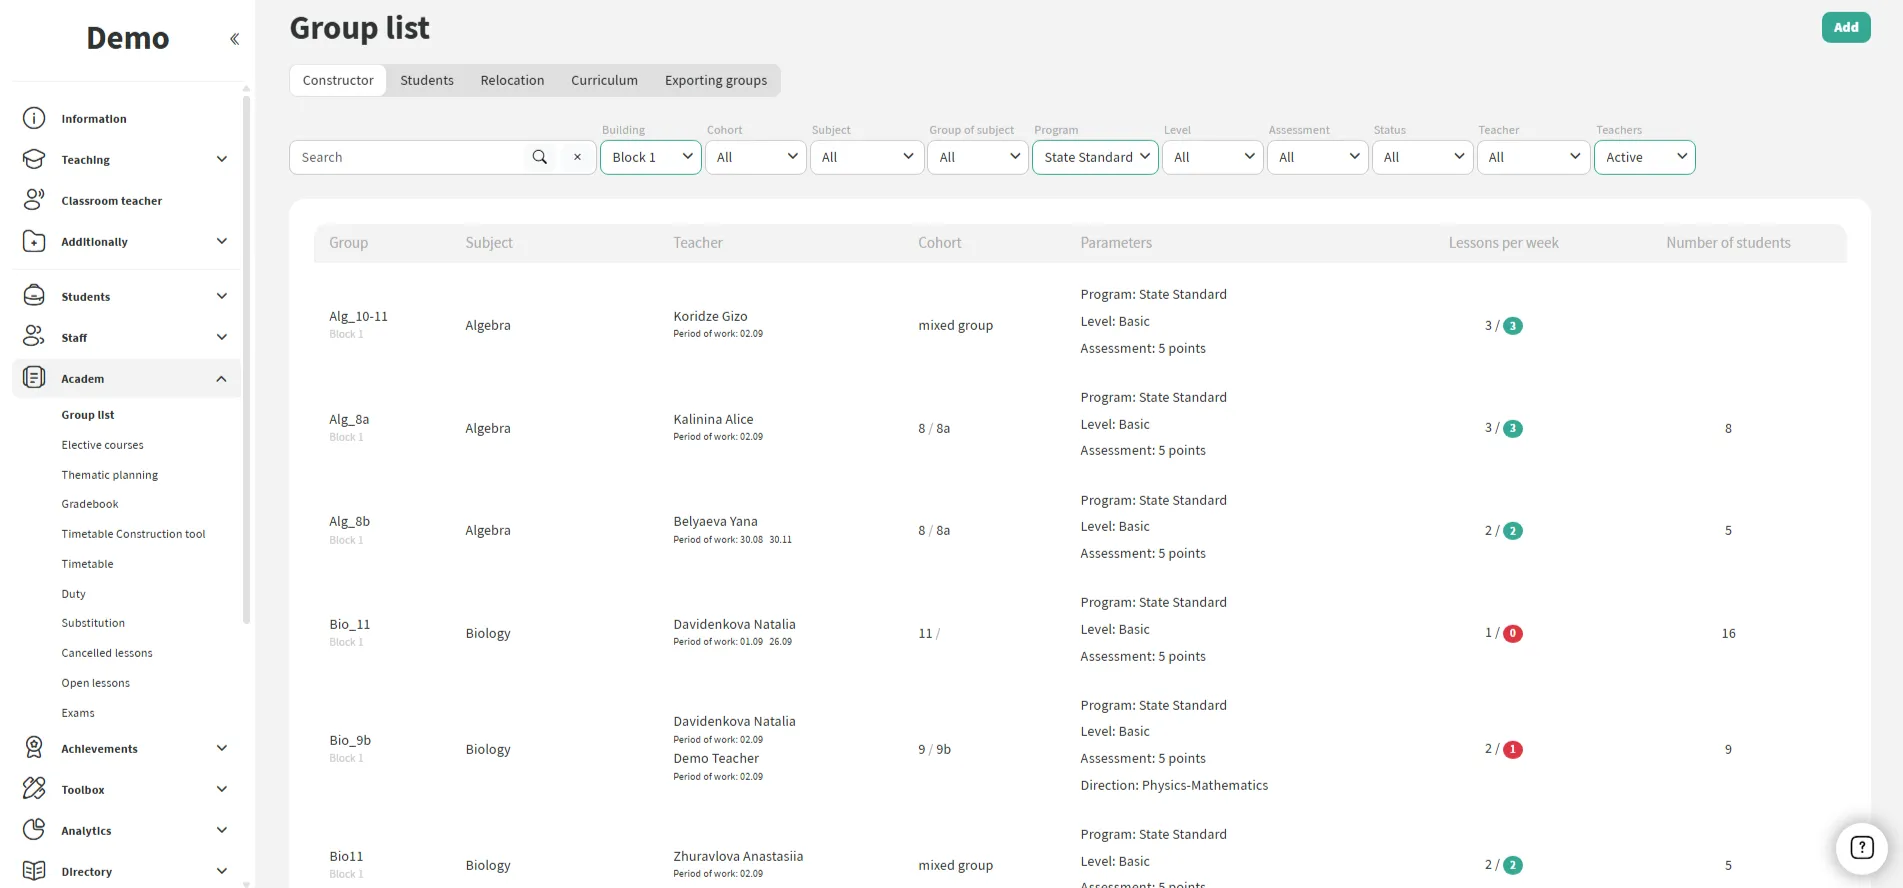Screen dimensions: 1903x888
Task: Open the Teachers dropdown set to Active
Action: 1644,157
